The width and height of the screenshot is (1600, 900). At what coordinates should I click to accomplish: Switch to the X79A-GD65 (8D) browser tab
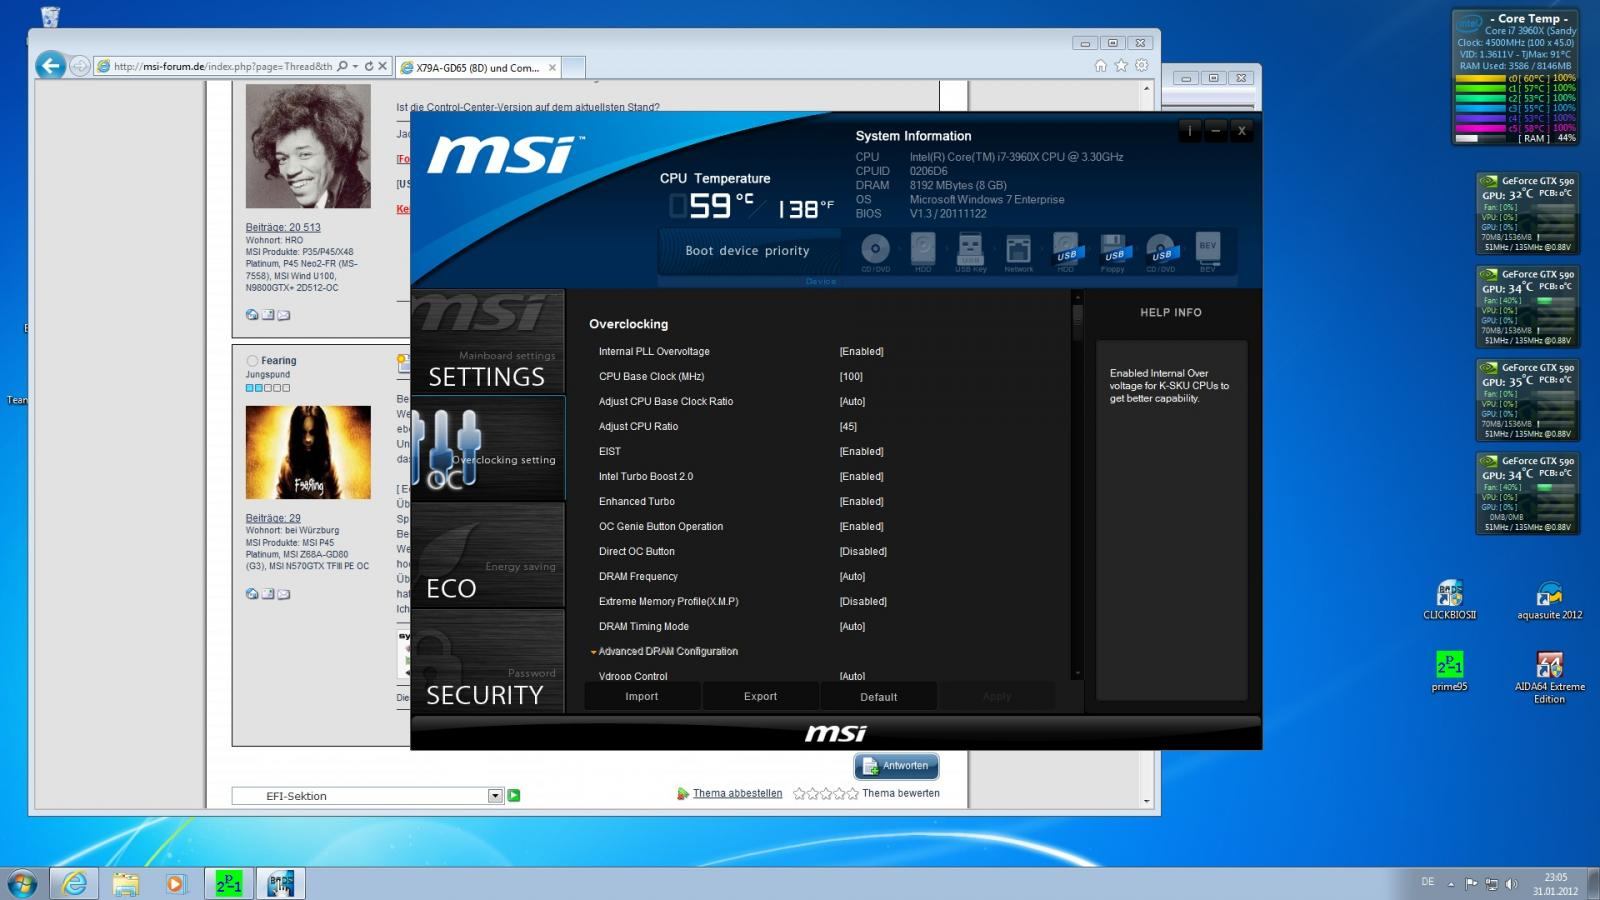point(477,68)
